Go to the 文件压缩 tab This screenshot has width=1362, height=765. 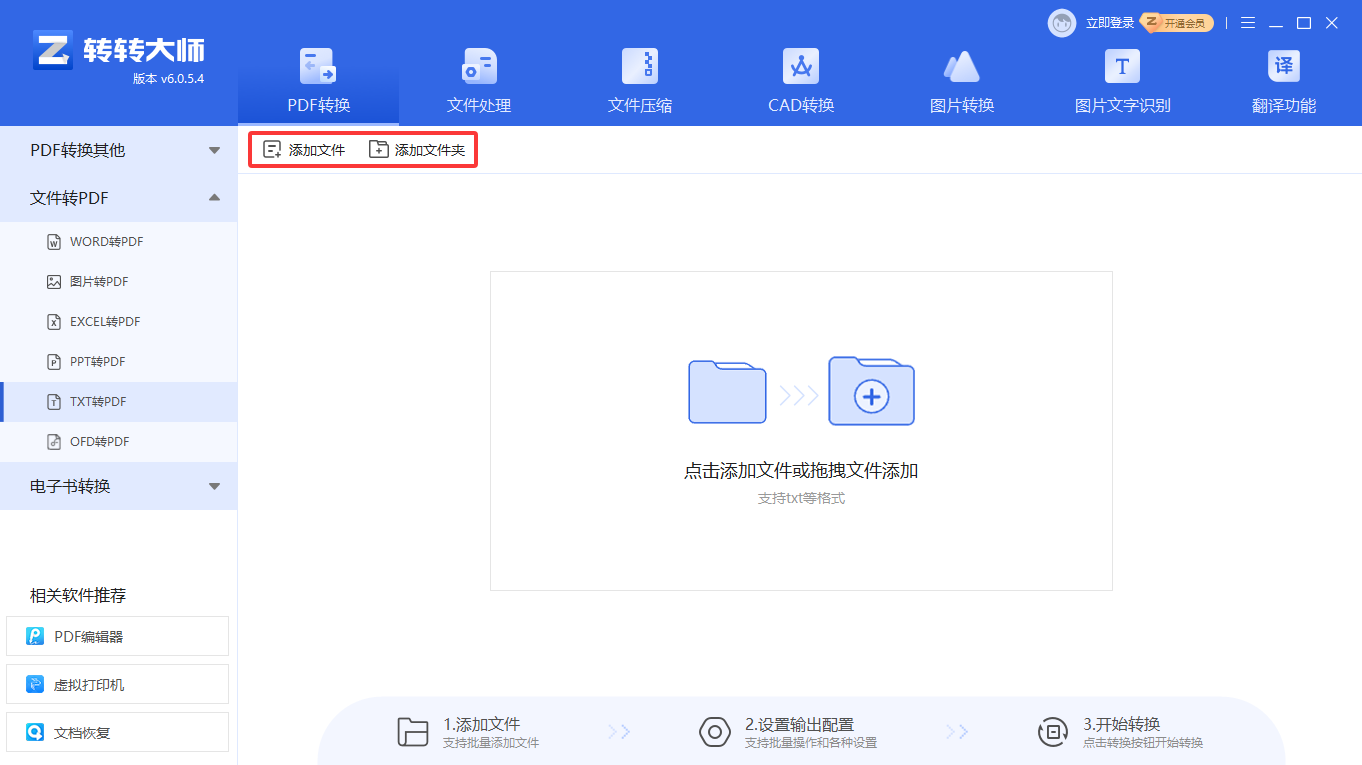coord(640,82)
